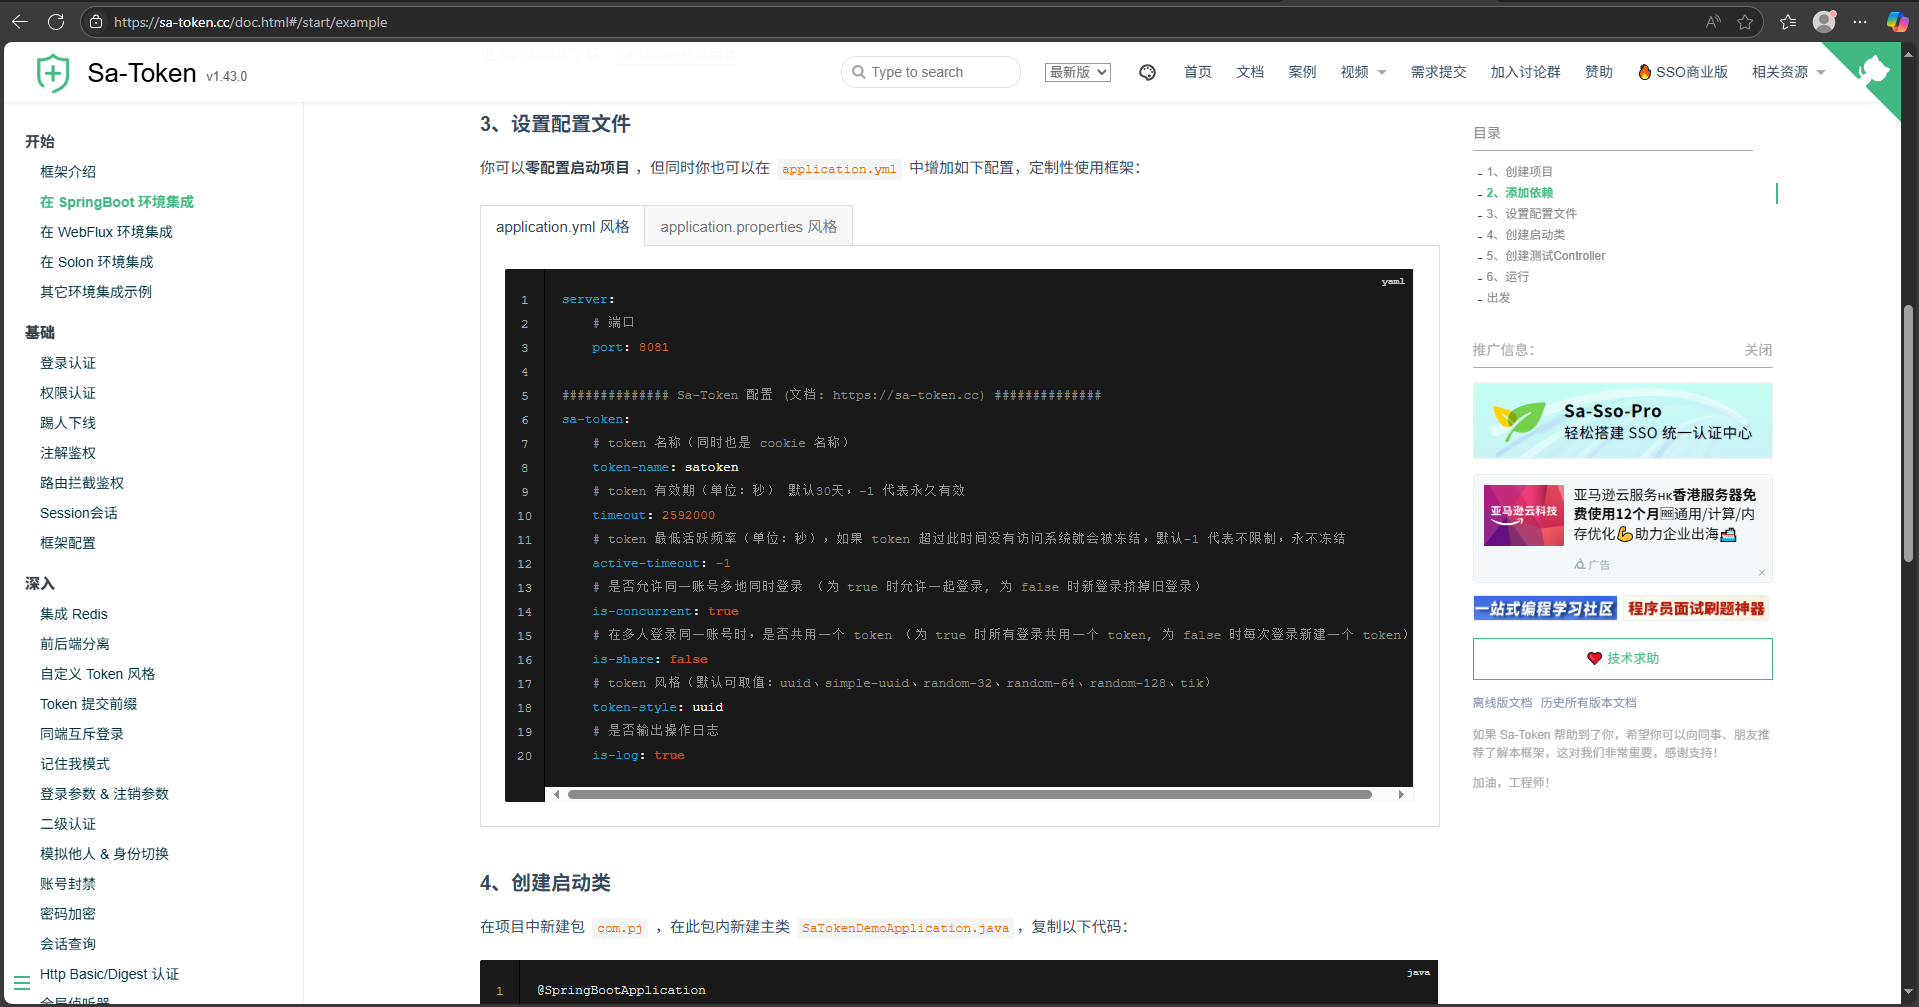Click the right arrow of code scrollbar
1919x1007 pixels.
point(1401,795)
